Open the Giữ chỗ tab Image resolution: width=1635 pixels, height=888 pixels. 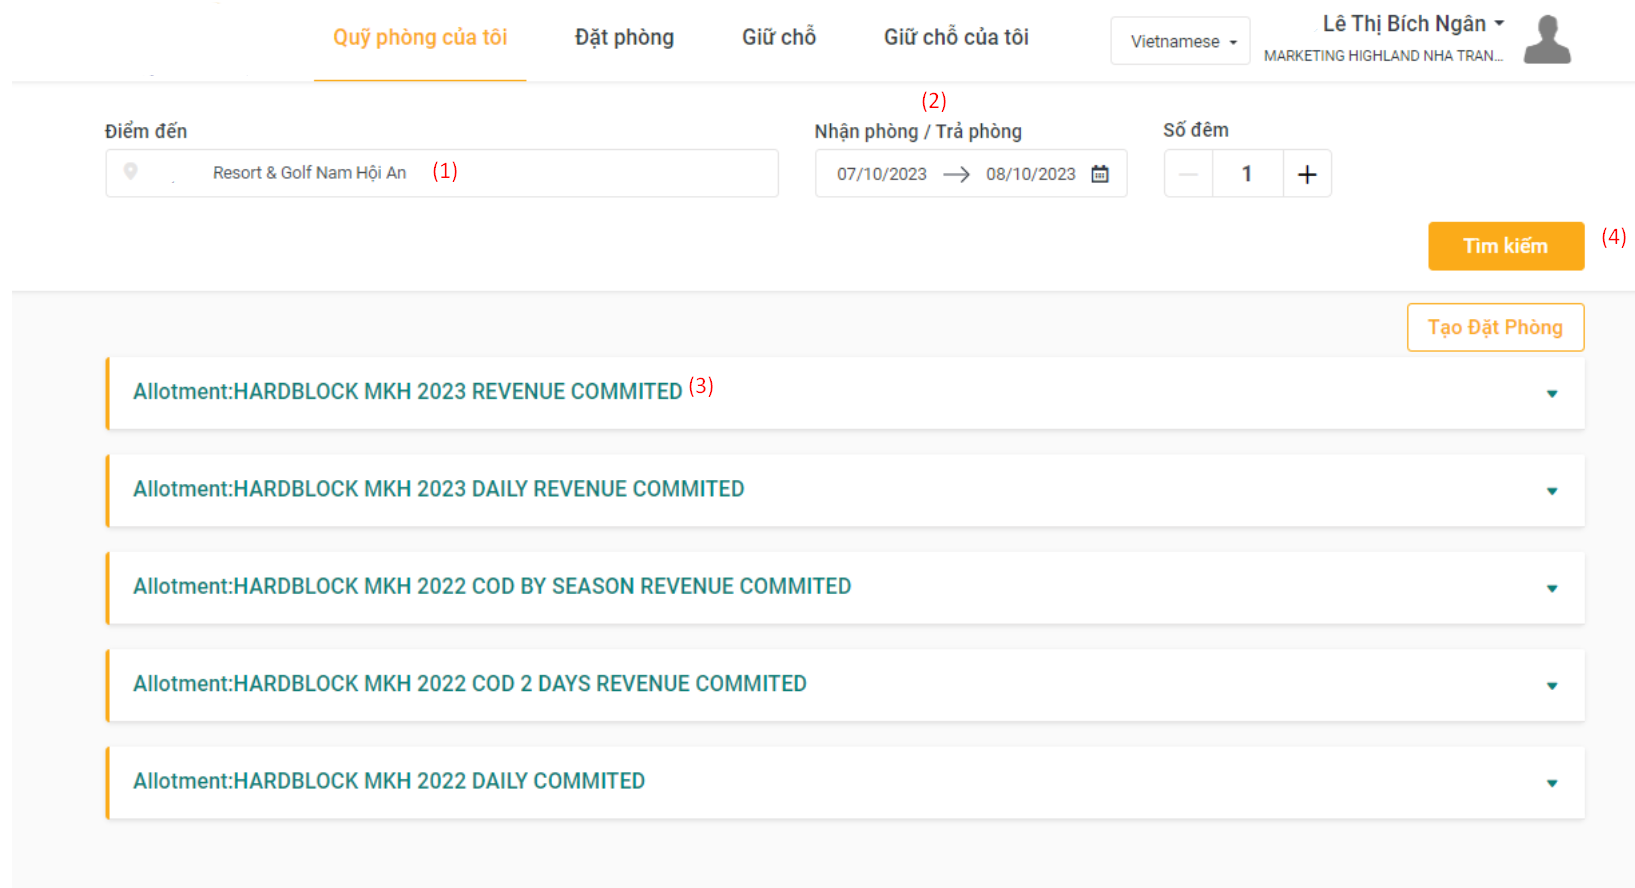click(x=779, y=38)
